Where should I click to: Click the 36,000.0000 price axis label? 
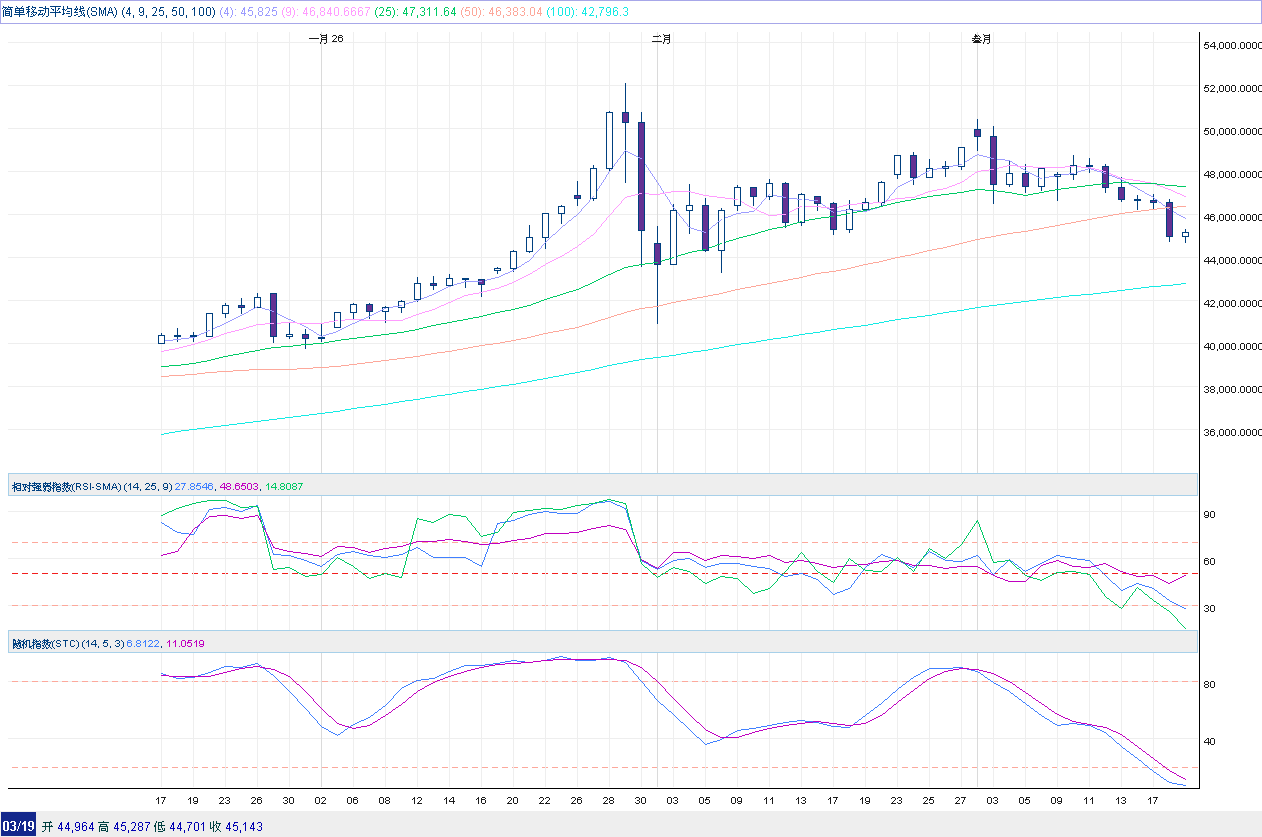(1229, 432)
